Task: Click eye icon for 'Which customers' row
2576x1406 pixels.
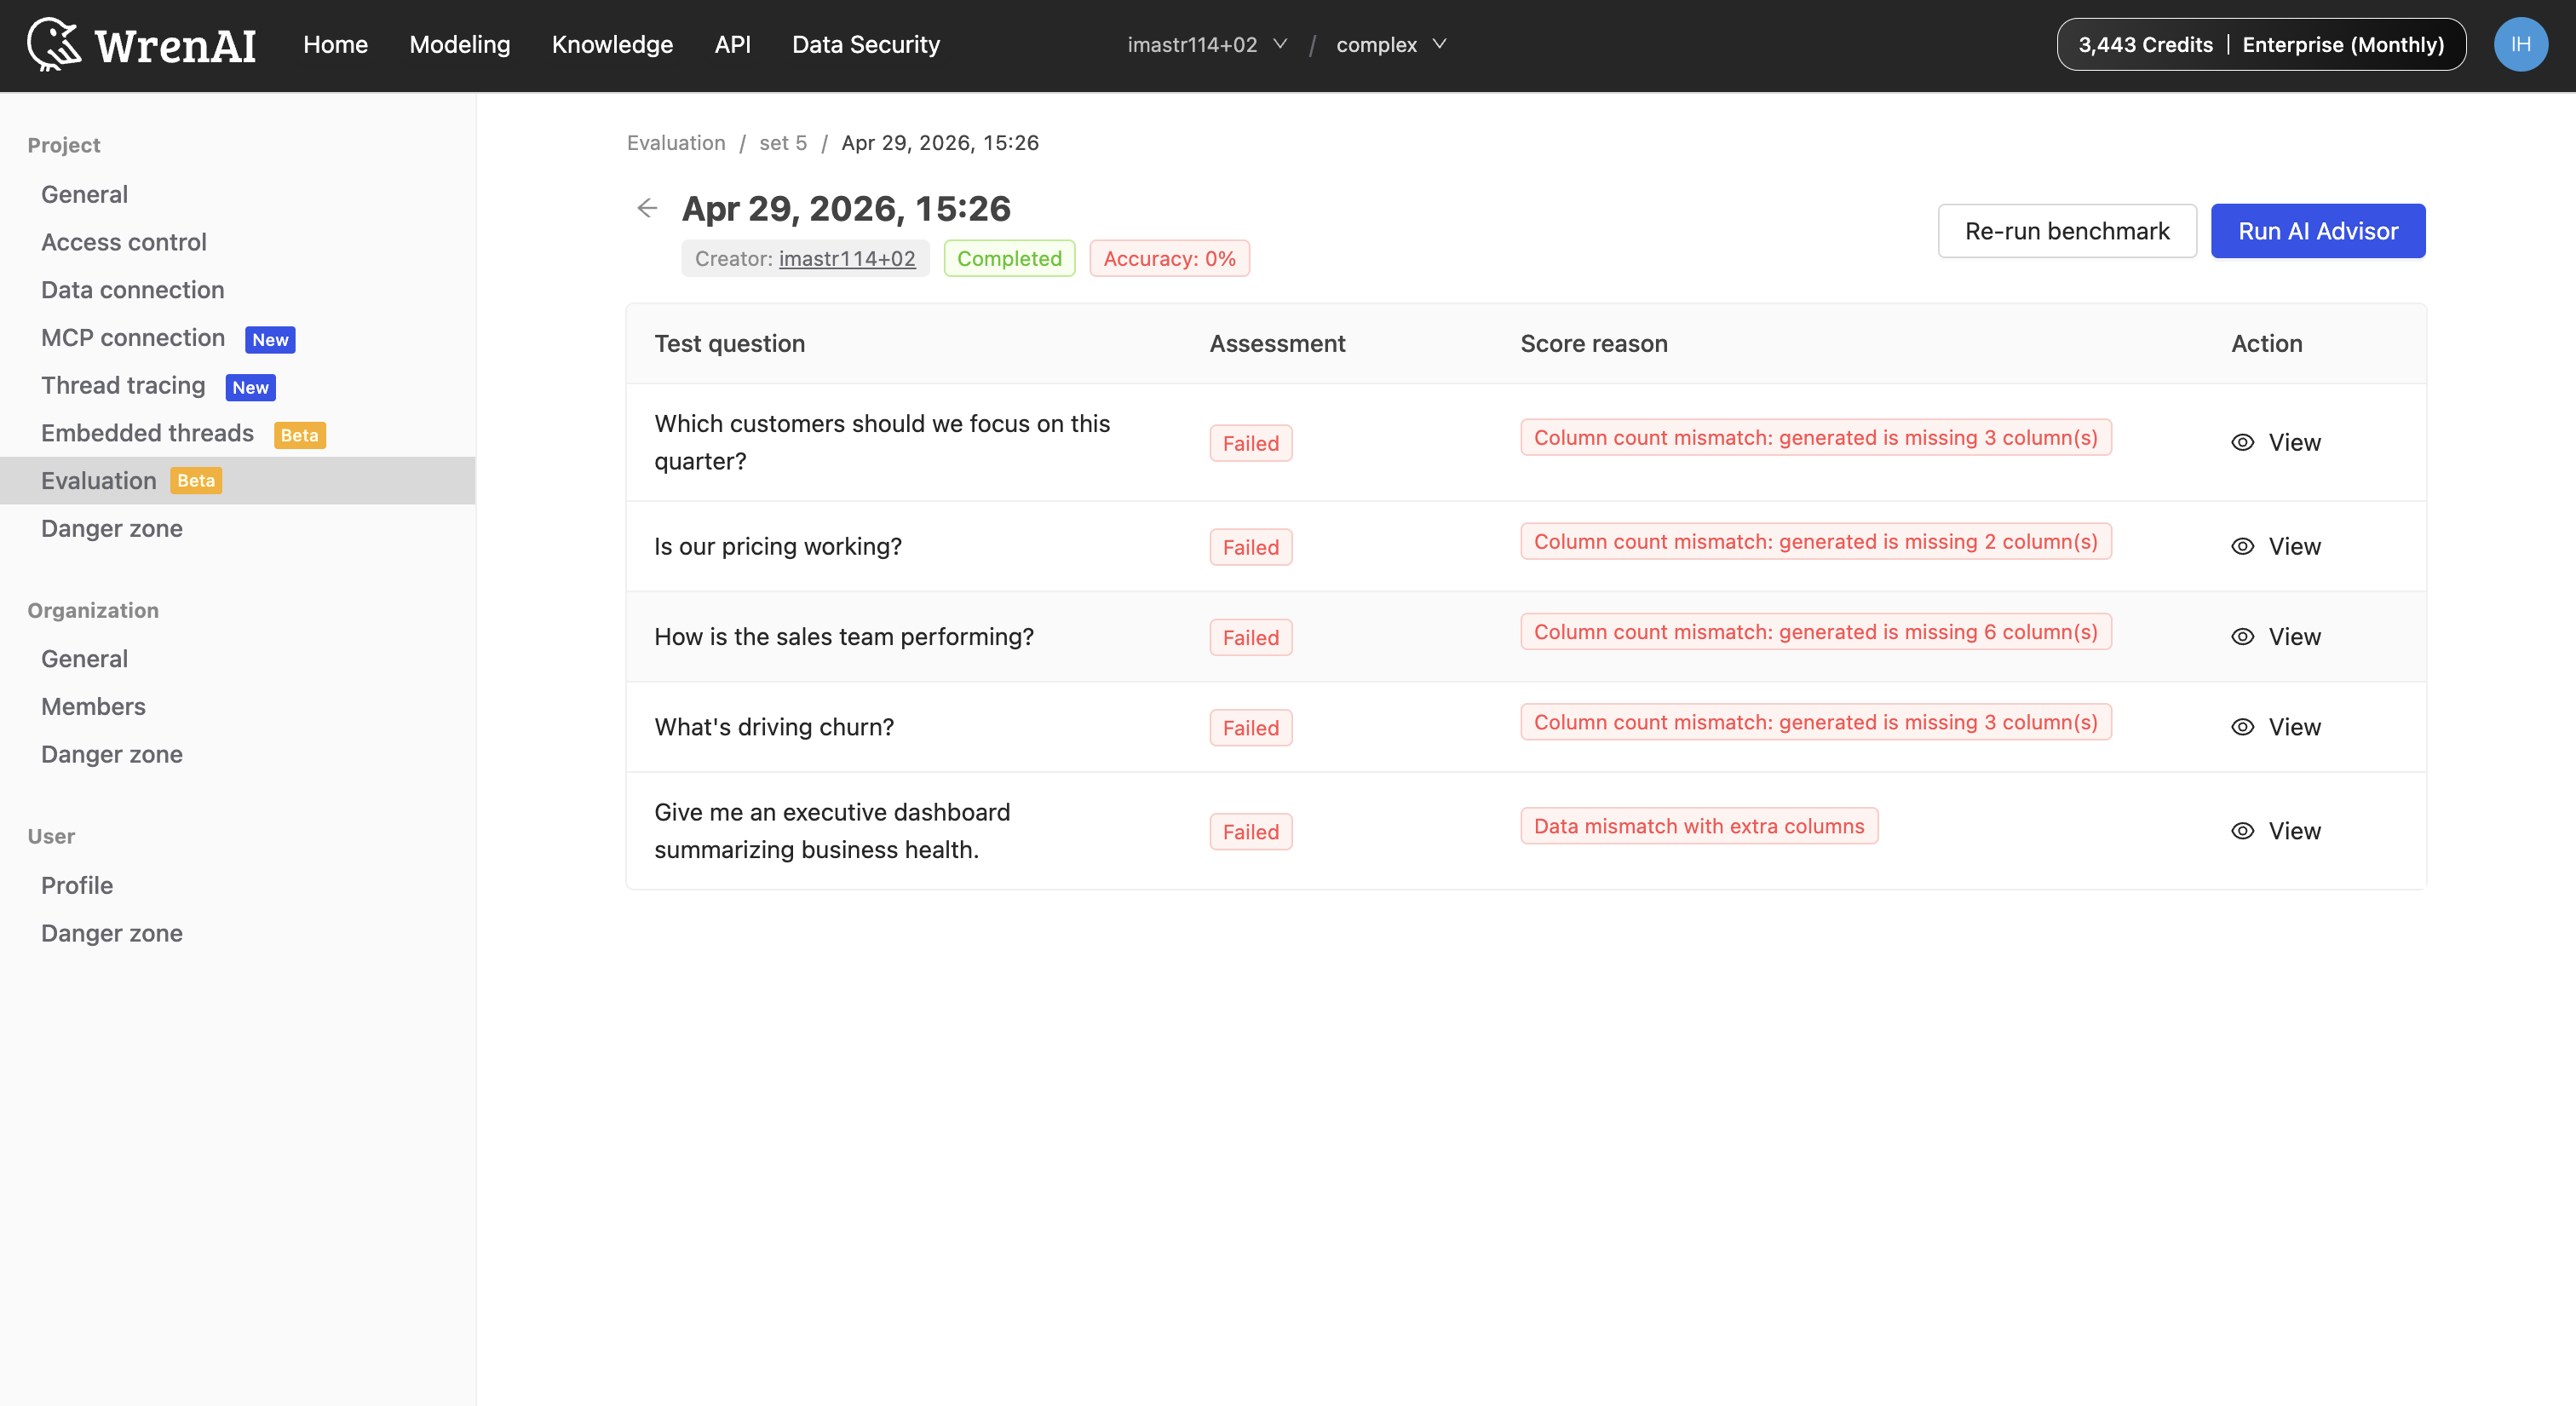Action: pyautogui.click(x=2243, y=442)
